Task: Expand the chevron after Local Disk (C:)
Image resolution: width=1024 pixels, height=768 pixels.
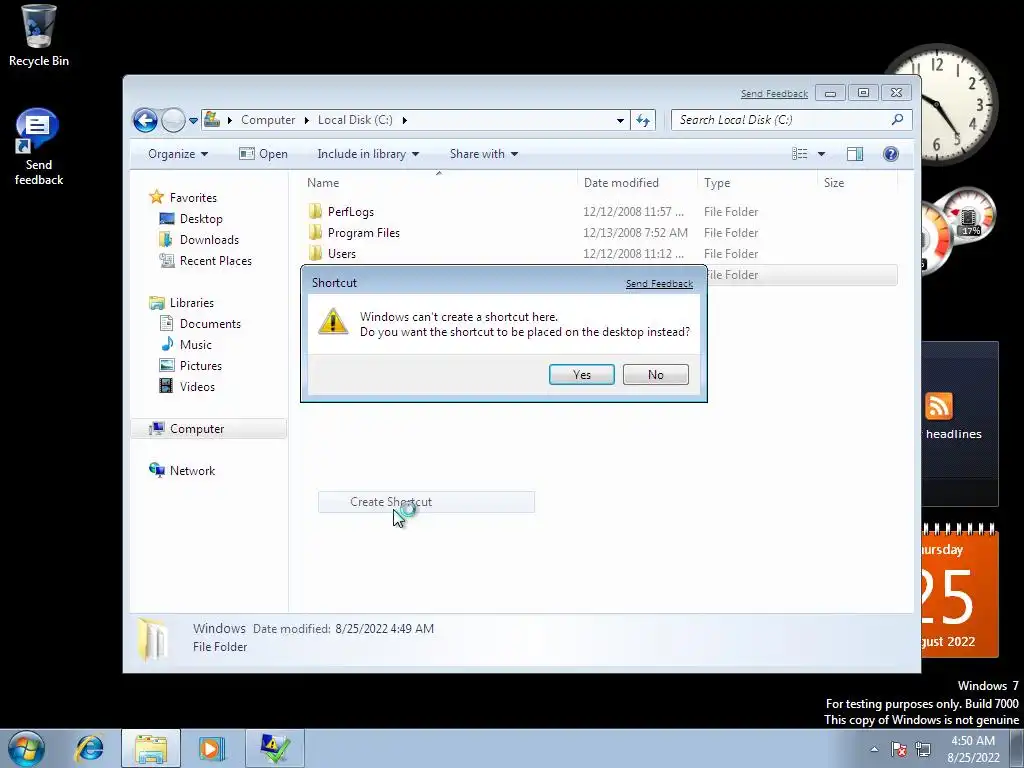Action: (x=405, y=120)
